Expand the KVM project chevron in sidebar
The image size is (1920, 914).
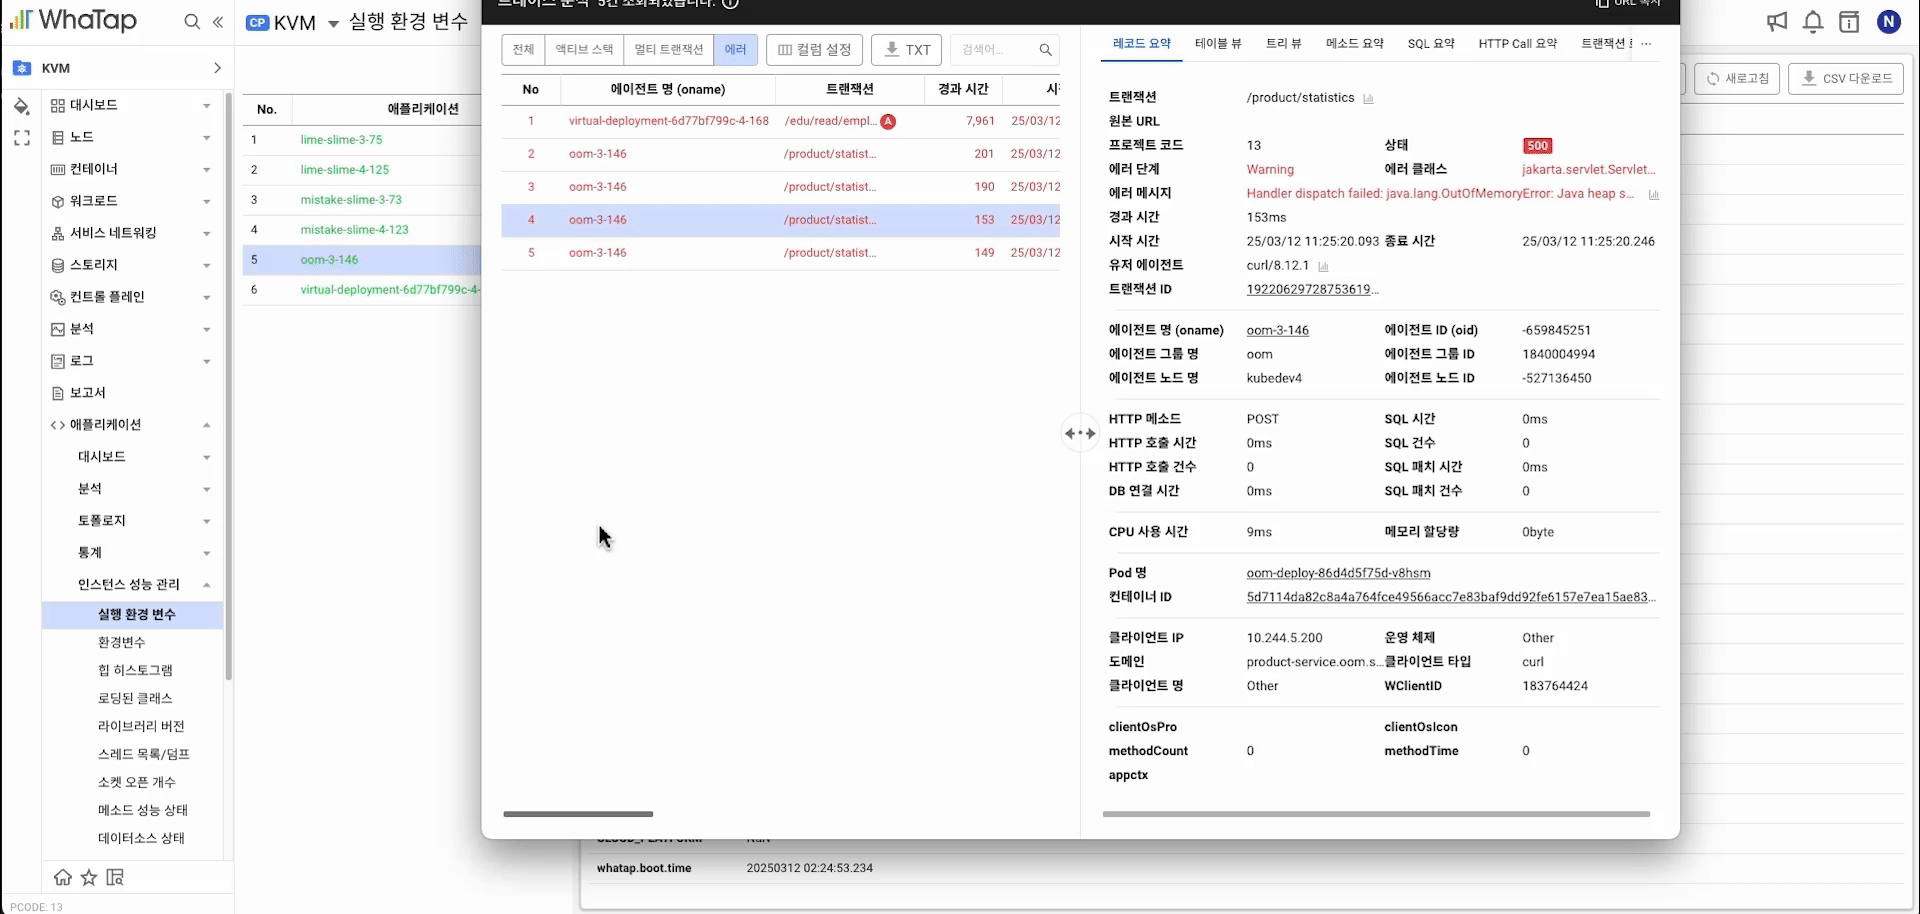click(217, 68)
